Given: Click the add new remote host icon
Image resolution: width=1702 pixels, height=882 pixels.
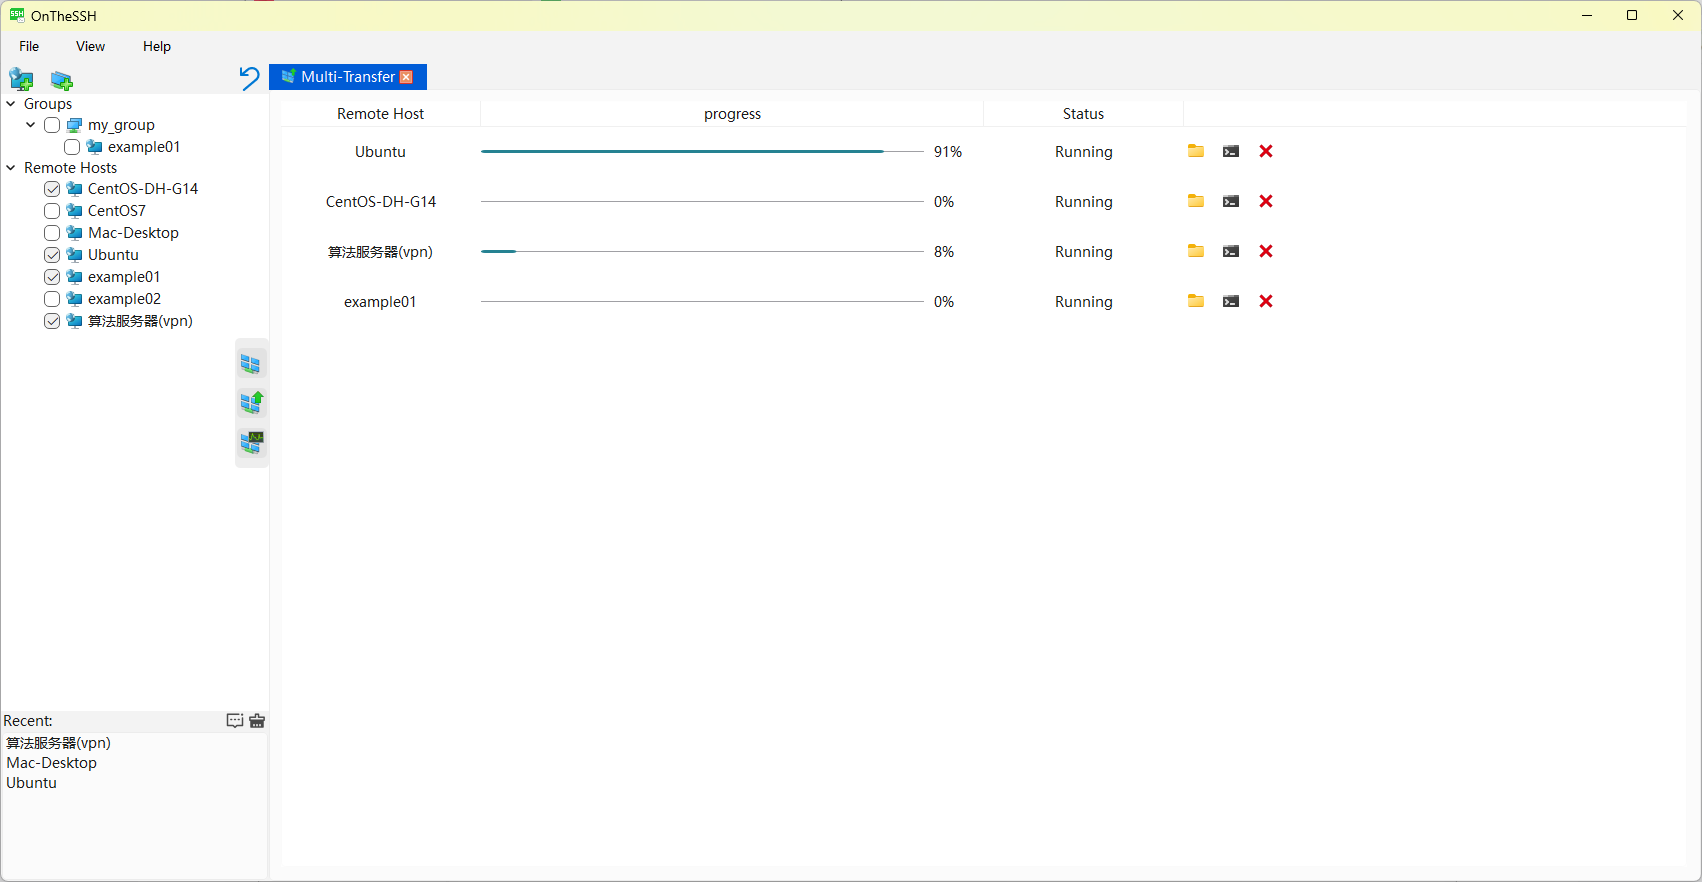Looking at the screenshot, I should pos(21,79).
